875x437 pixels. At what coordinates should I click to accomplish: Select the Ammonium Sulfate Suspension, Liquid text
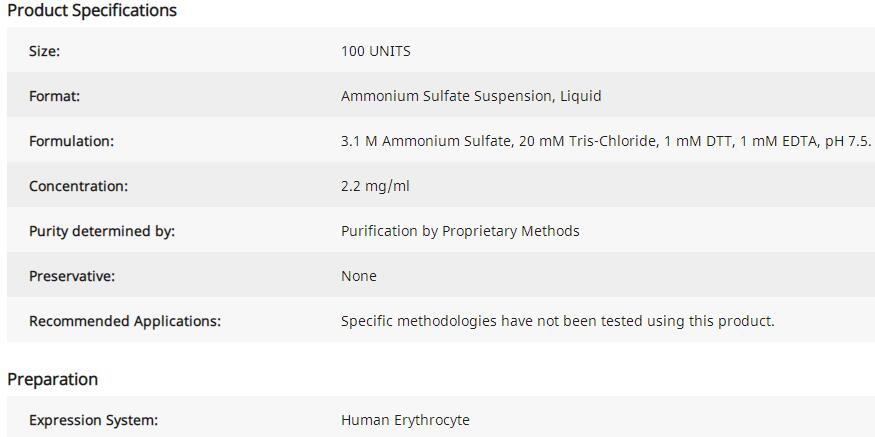pyautogui.click(x=471, y=96)
